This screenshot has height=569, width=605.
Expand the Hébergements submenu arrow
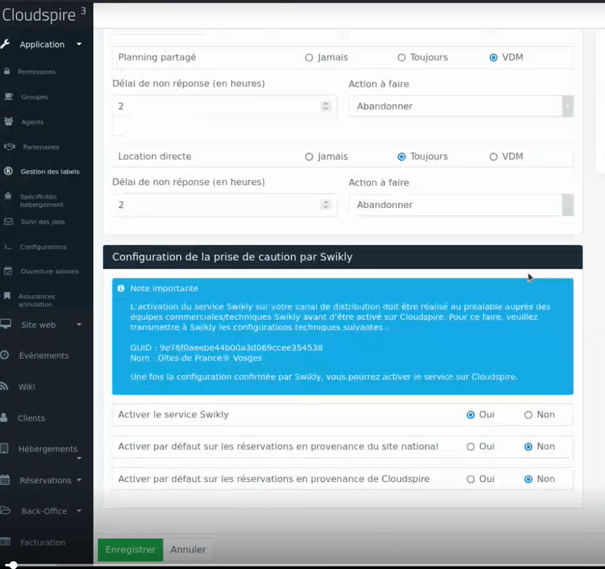(79, 458)
